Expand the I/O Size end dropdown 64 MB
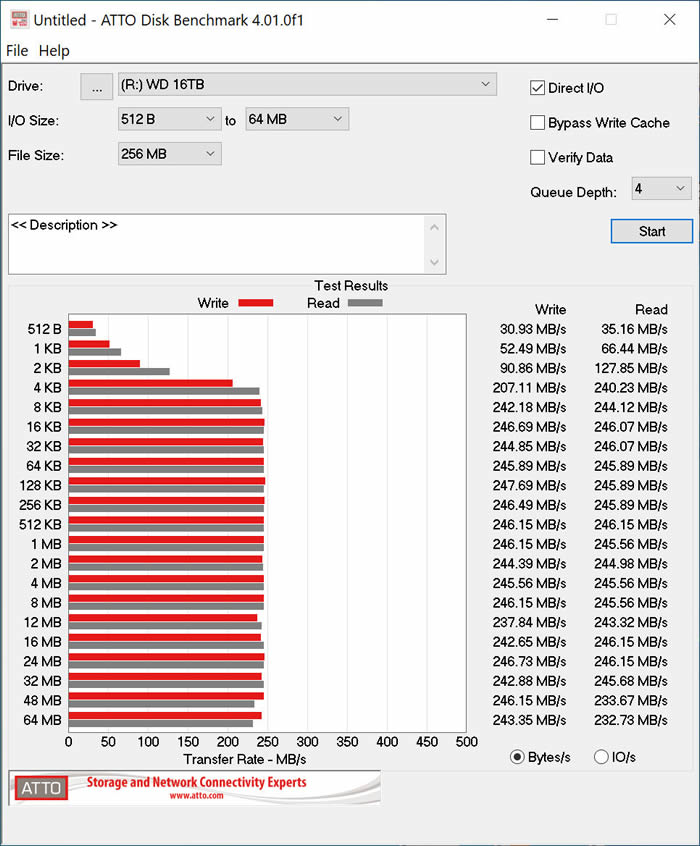700x846 pixels. point(297,119)
